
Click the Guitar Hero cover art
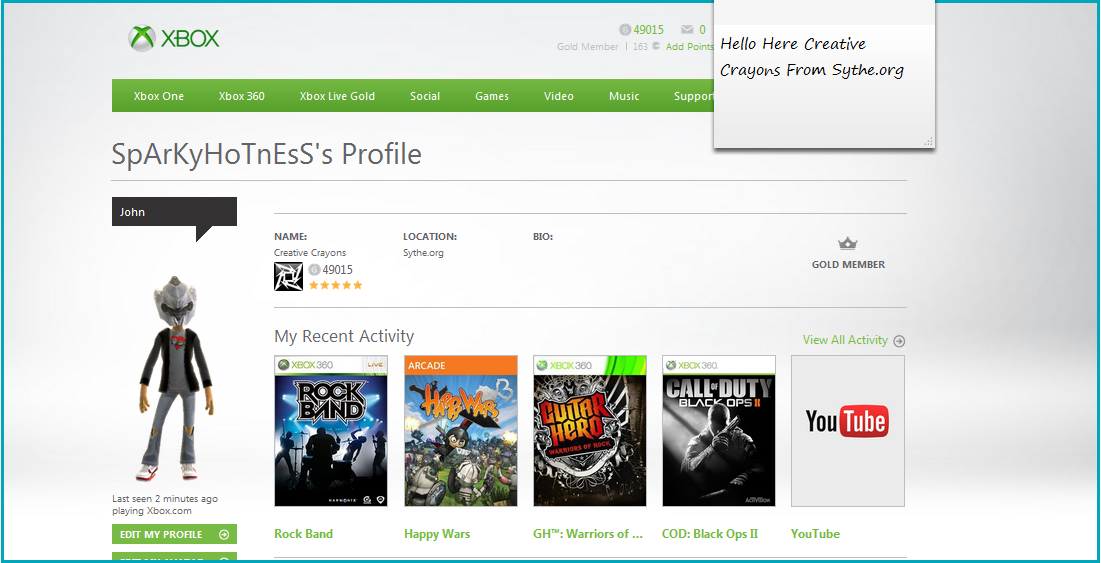[x=590, y=431]
